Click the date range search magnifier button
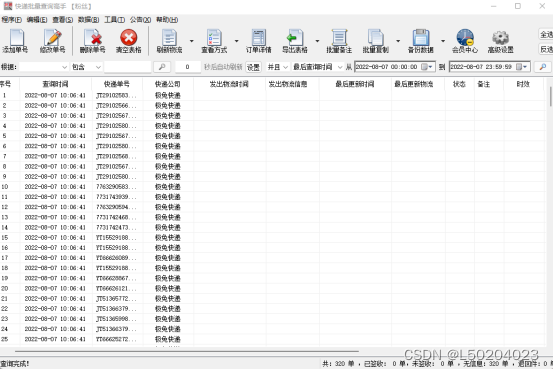The height and width of the screenshot is (370, 554). click(x=543, y=67)
